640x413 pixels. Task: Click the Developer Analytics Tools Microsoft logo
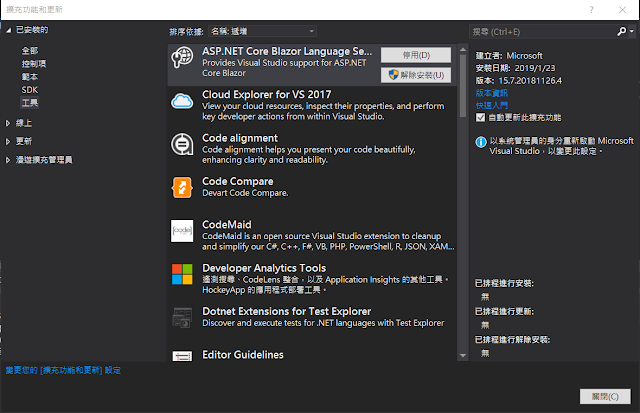tap(182, 274)
